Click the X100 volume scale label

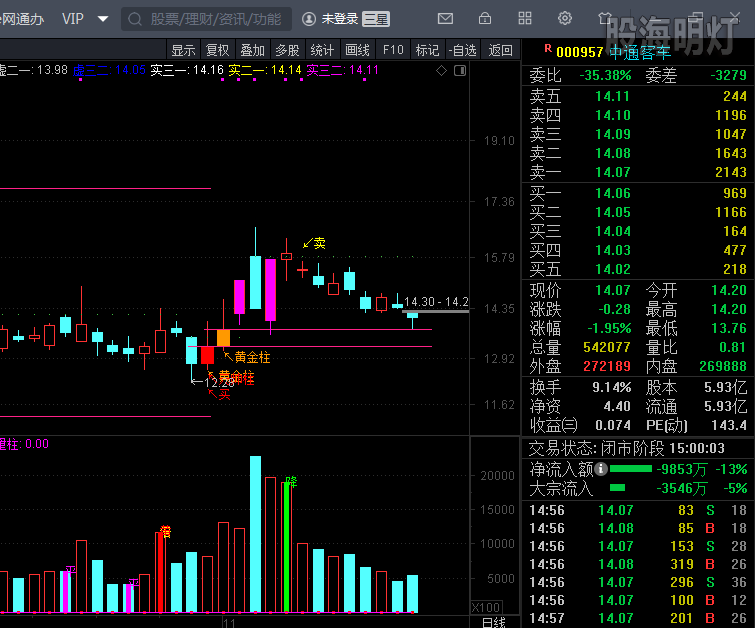click(x=486, y=607)
